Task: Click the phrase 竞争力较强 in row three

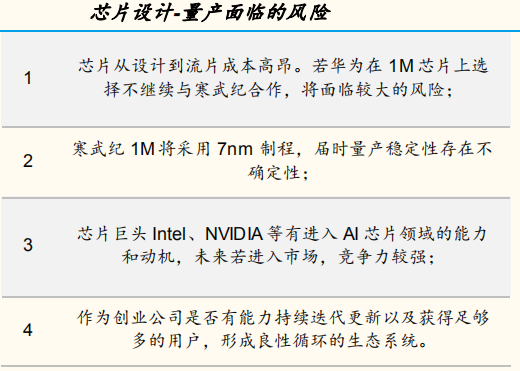Action: tap(382, 257)
